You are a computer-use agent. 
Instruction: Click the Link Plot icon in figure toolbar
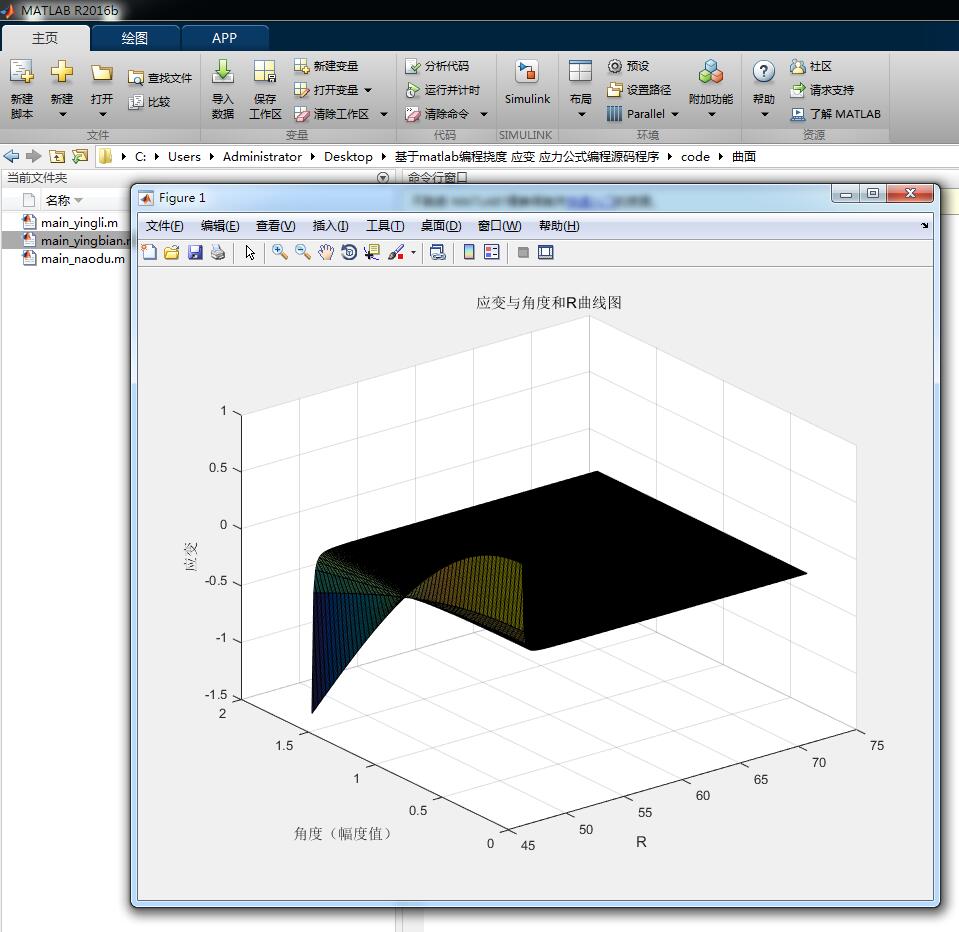tap(438, 252)
